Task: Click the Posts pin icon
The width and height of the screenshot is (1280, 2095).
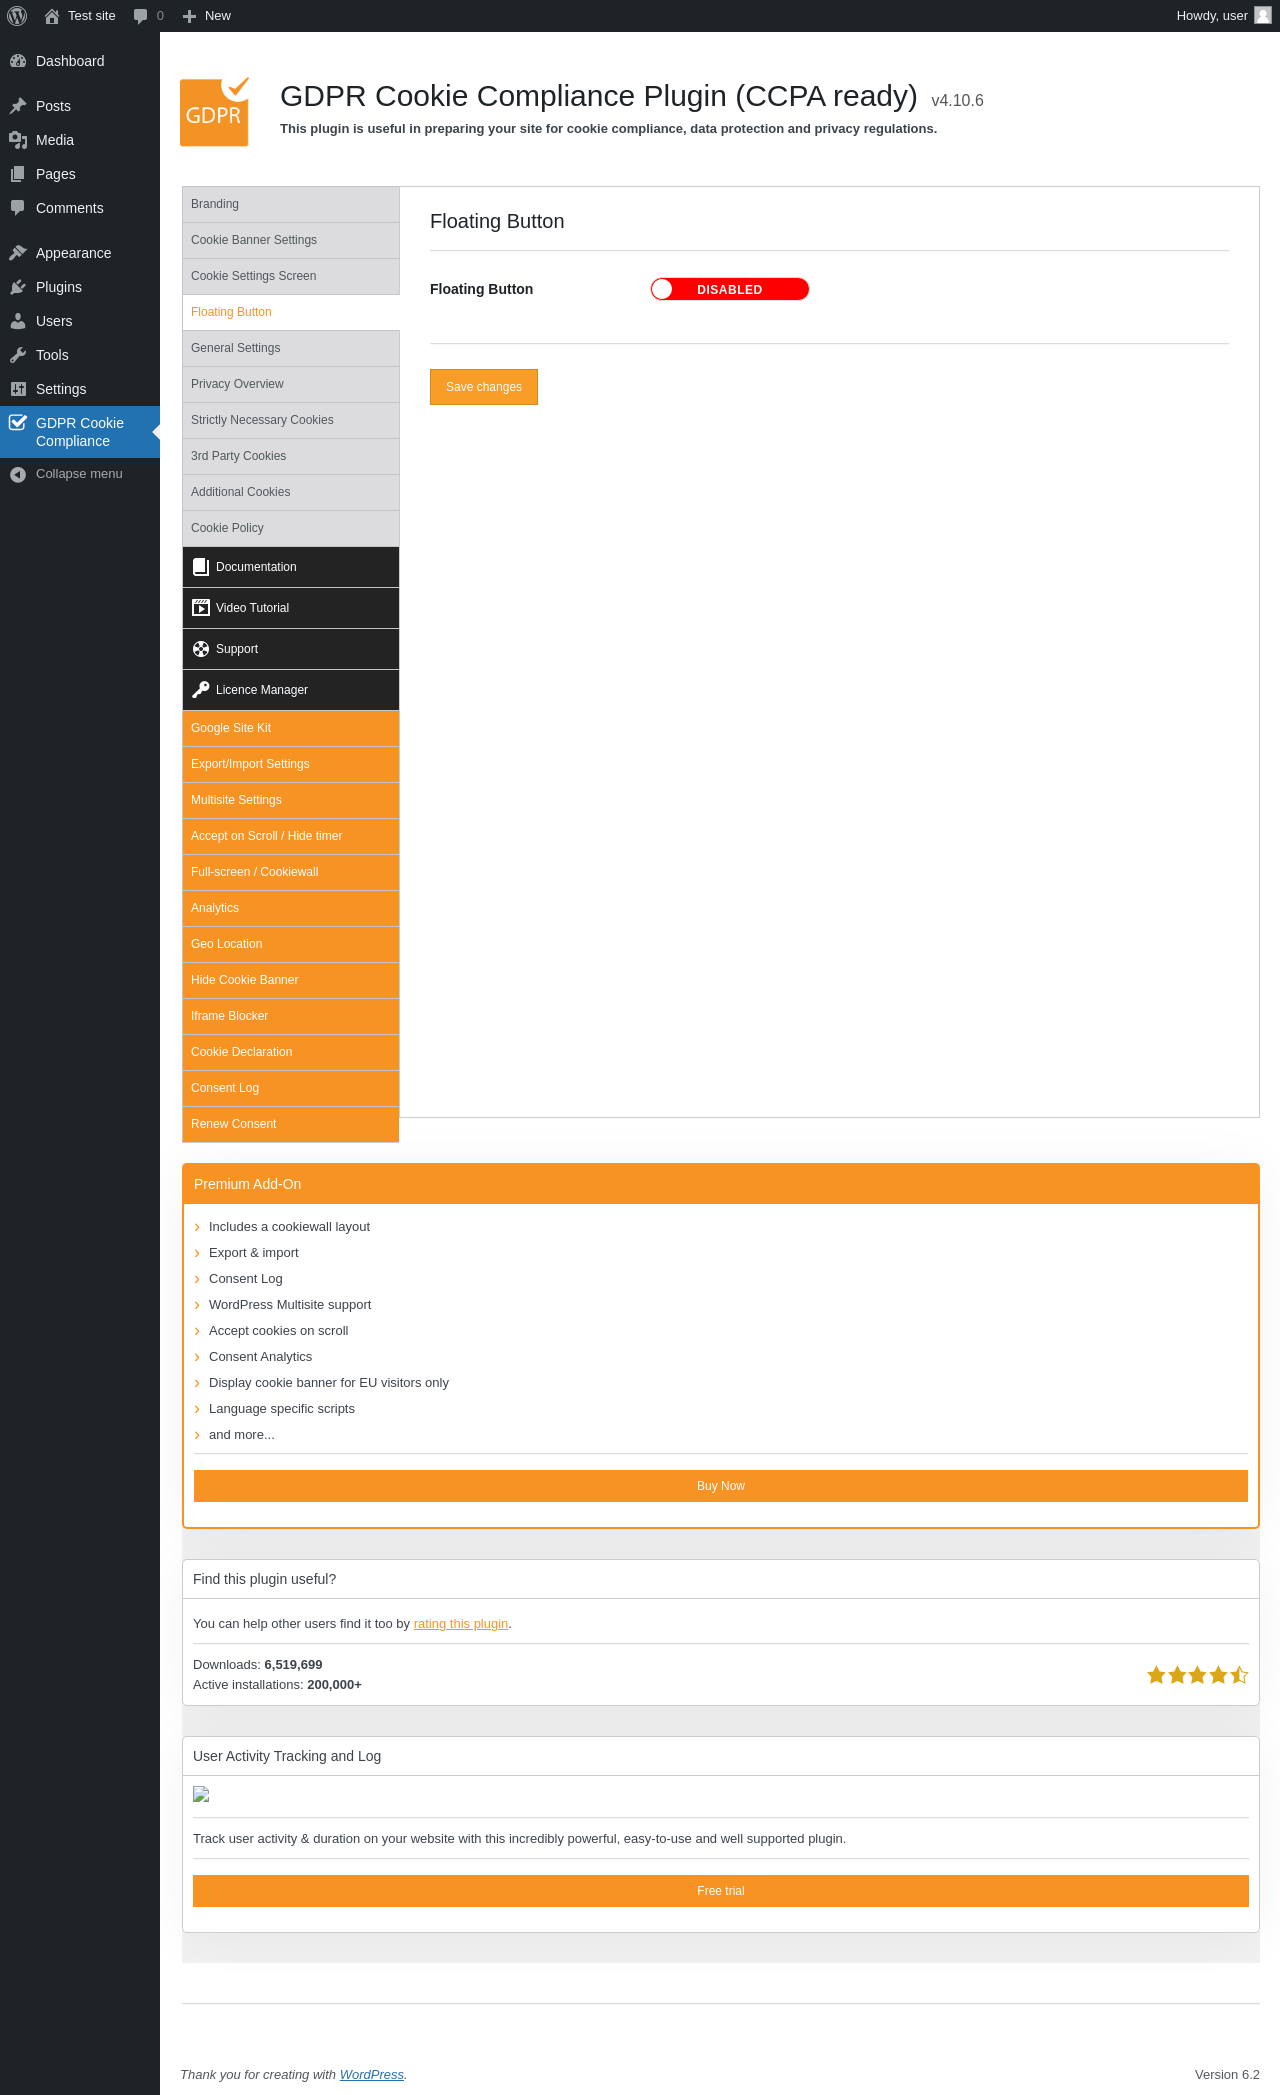Action: click(18, 106)
